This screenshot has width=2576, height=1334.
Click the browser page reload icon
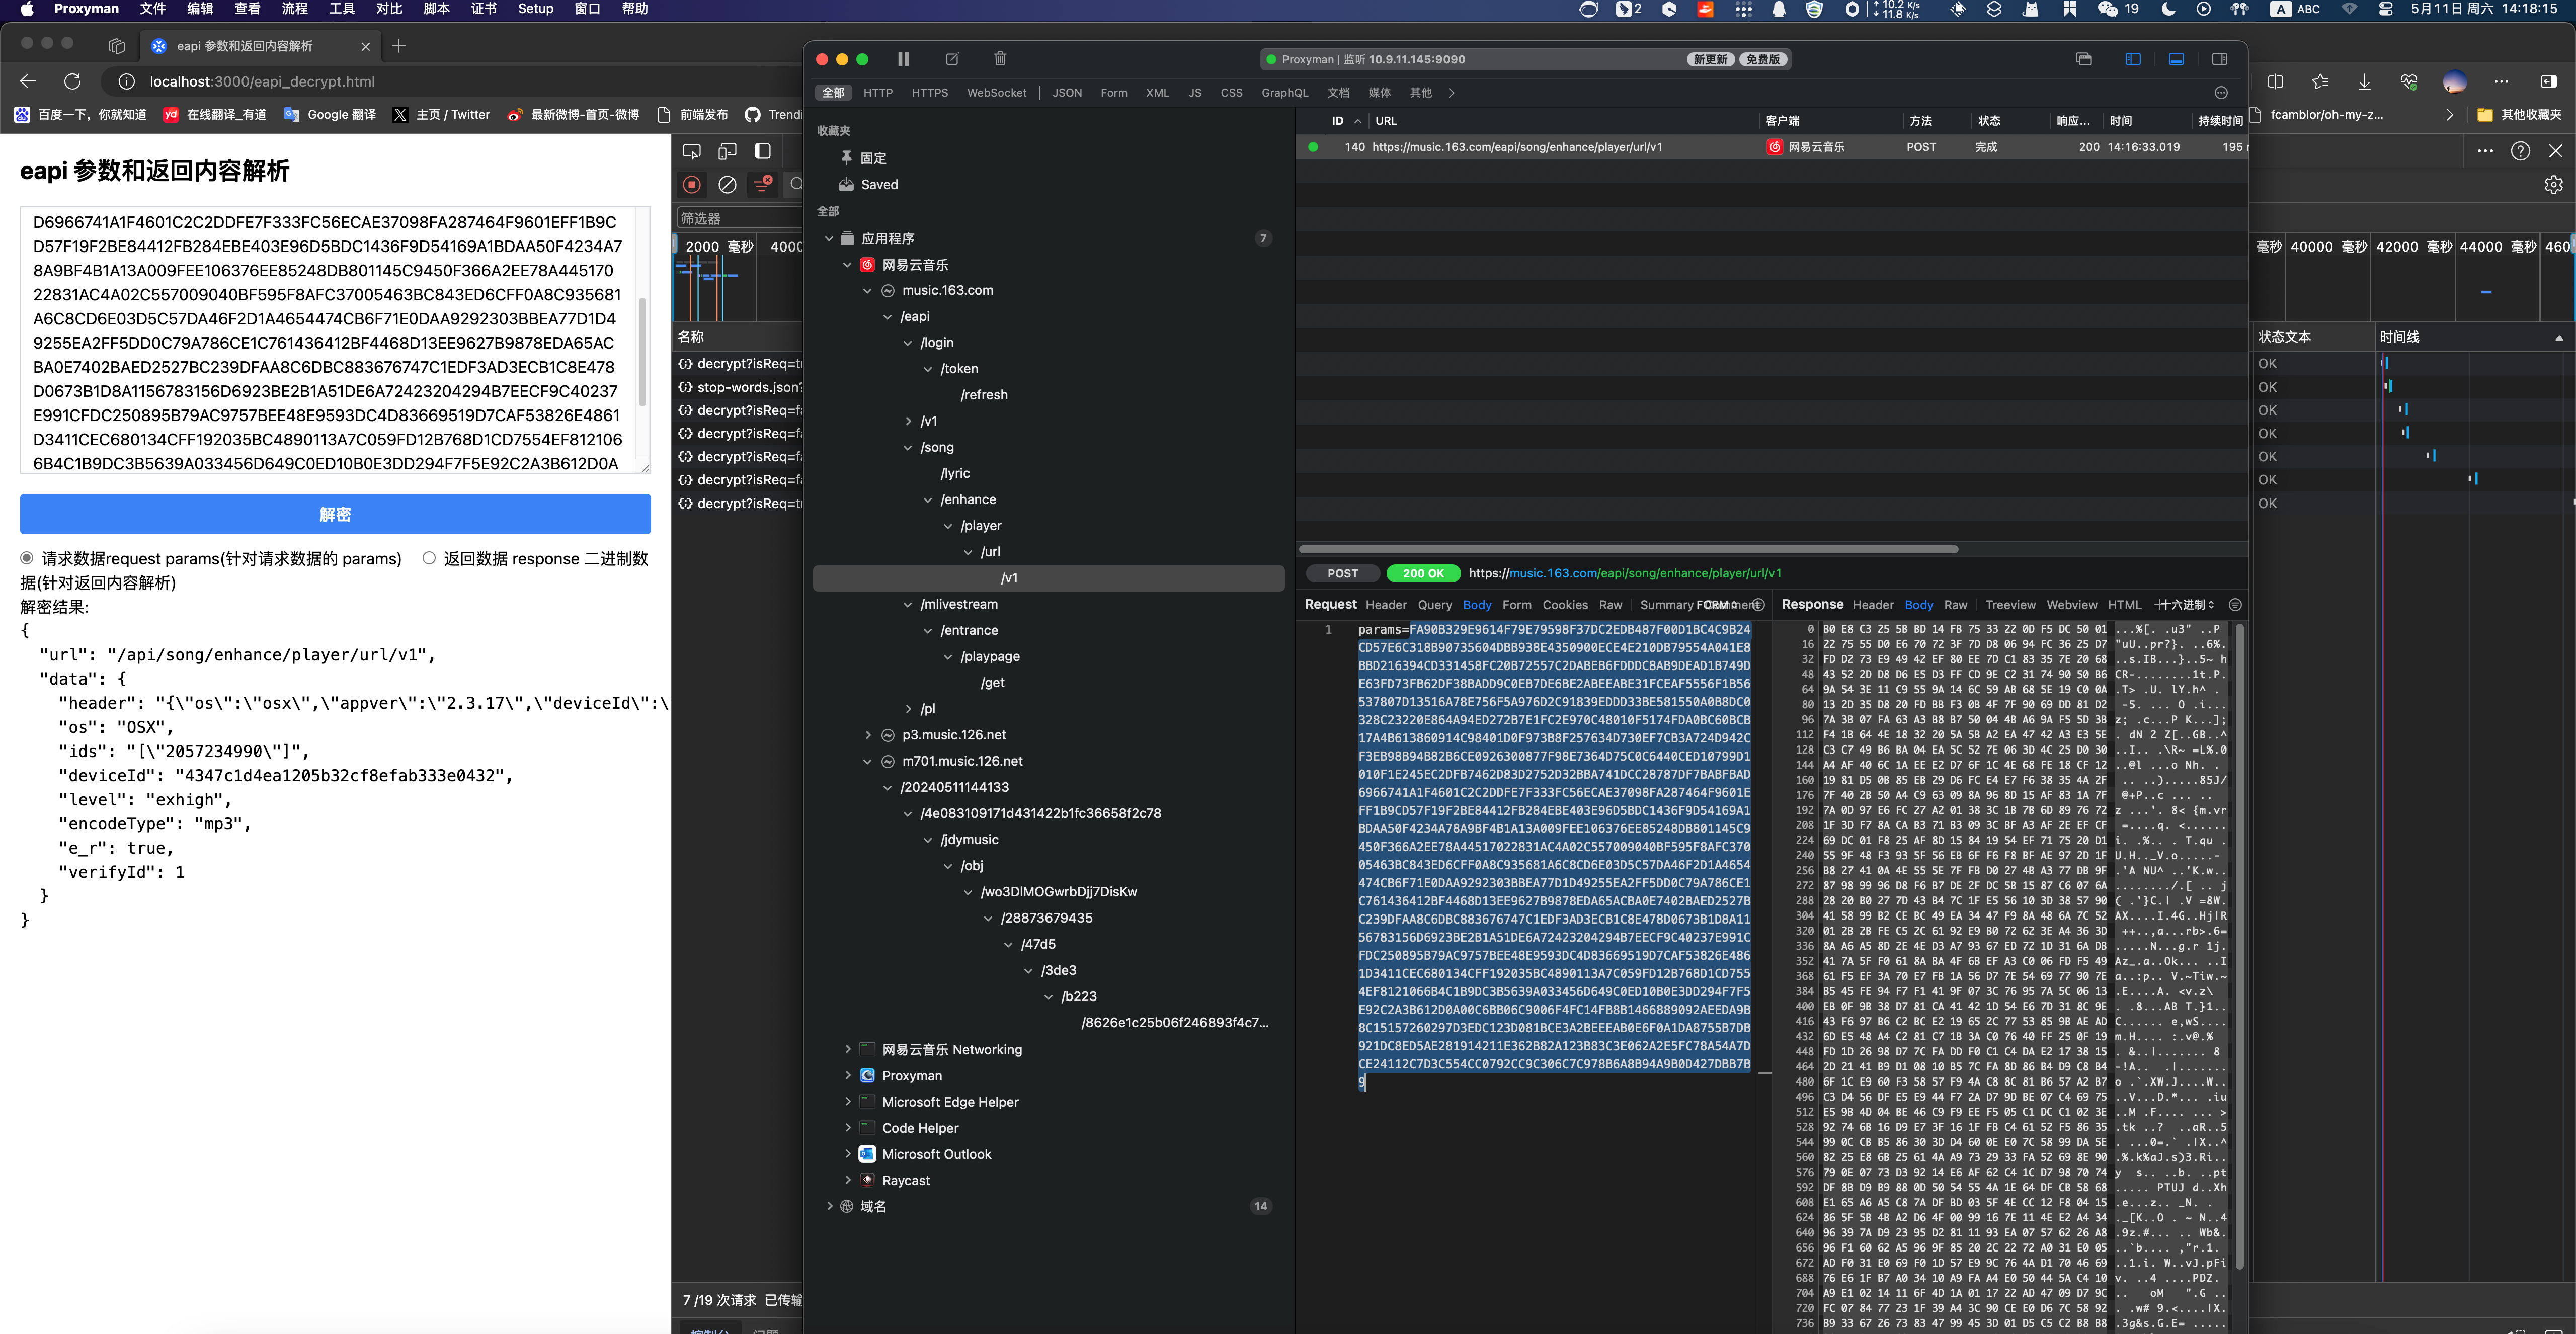[x=72, y=81]
